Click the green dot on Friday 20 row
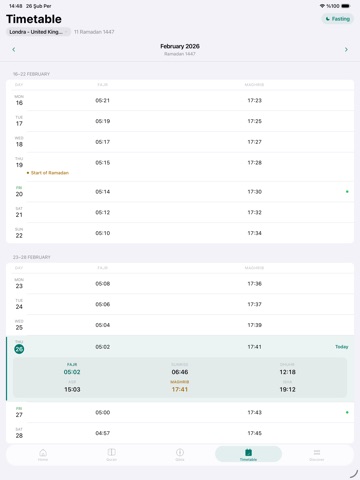The height and width of the screenshot is (480, 360). coord(347,192)
